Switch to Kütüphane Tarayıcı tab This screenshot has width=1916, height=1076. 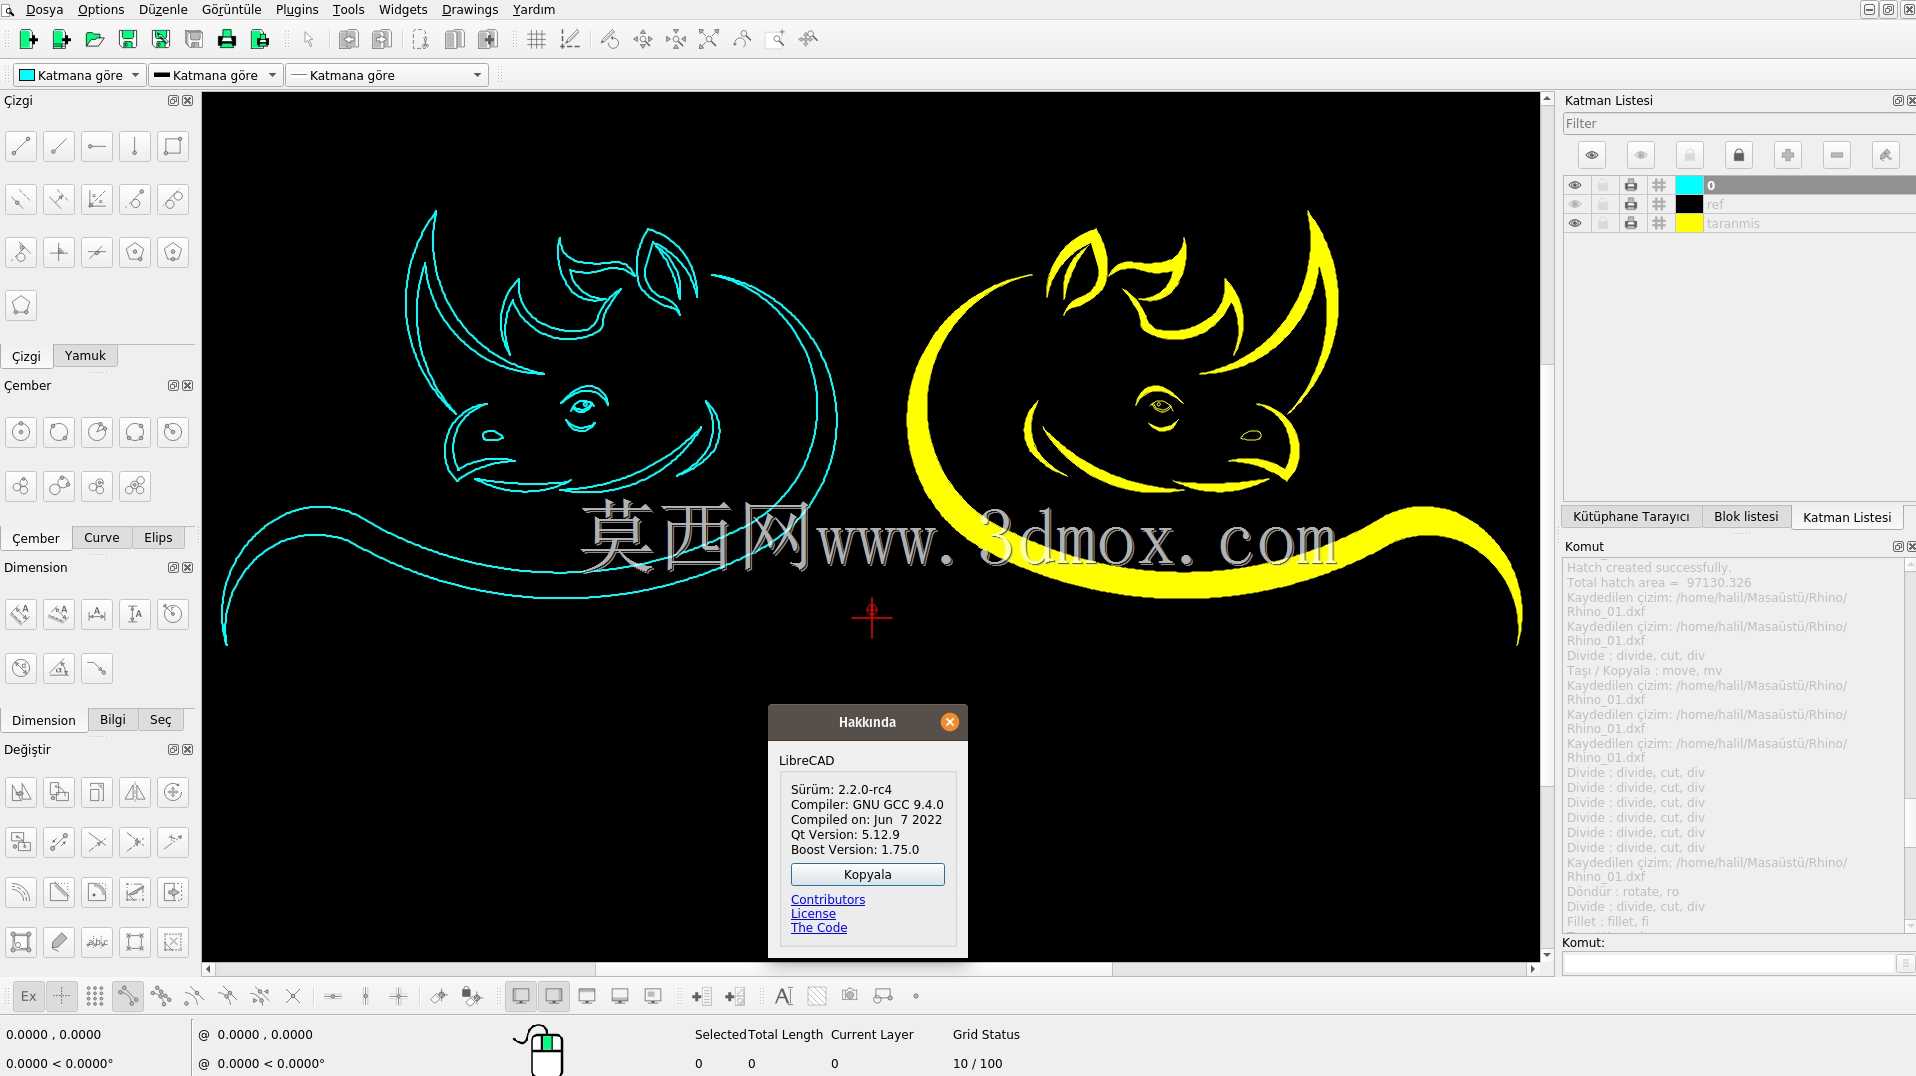click(1631, 516)
